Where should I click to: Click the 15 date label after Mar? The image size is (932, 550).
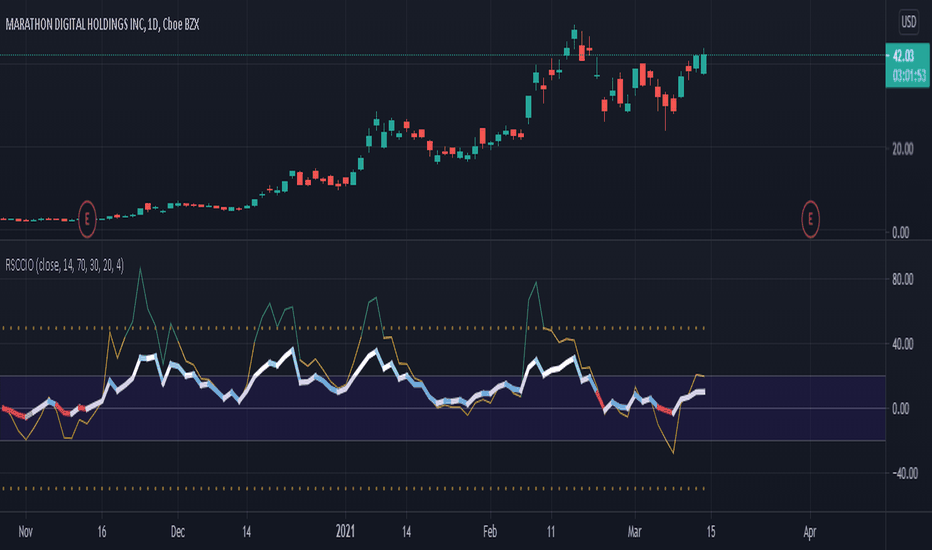tap(711, 532)
